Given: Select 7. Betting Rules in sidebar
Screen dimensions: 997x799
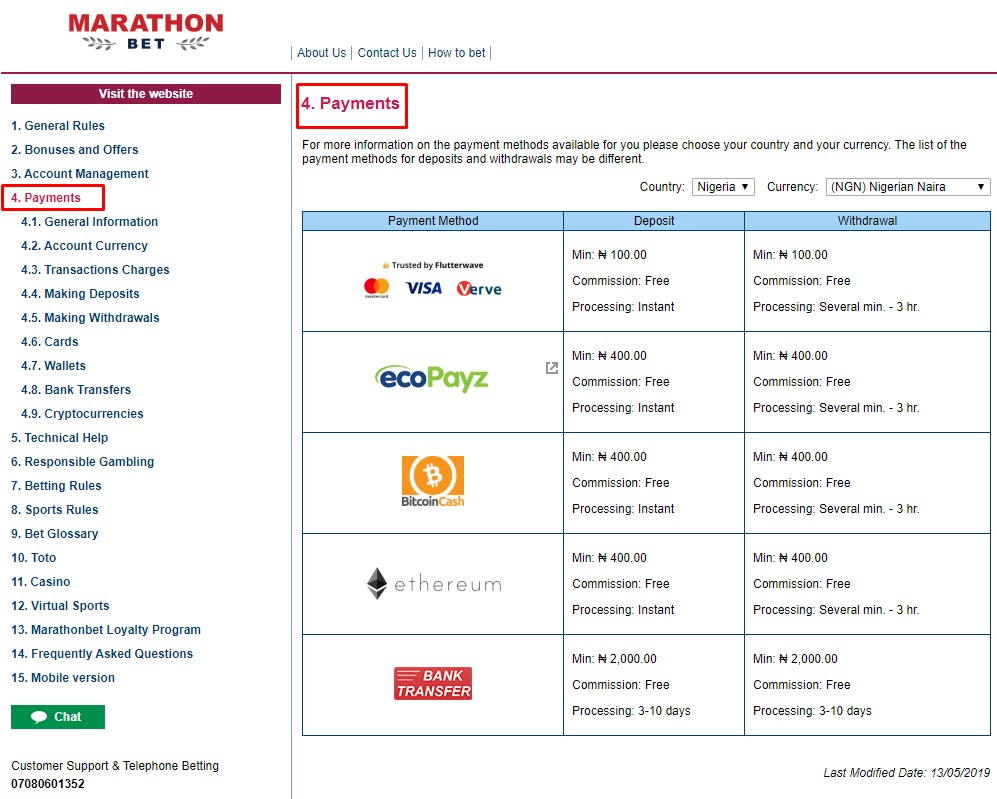Looking at the screenshot, I should pos(56,486).
